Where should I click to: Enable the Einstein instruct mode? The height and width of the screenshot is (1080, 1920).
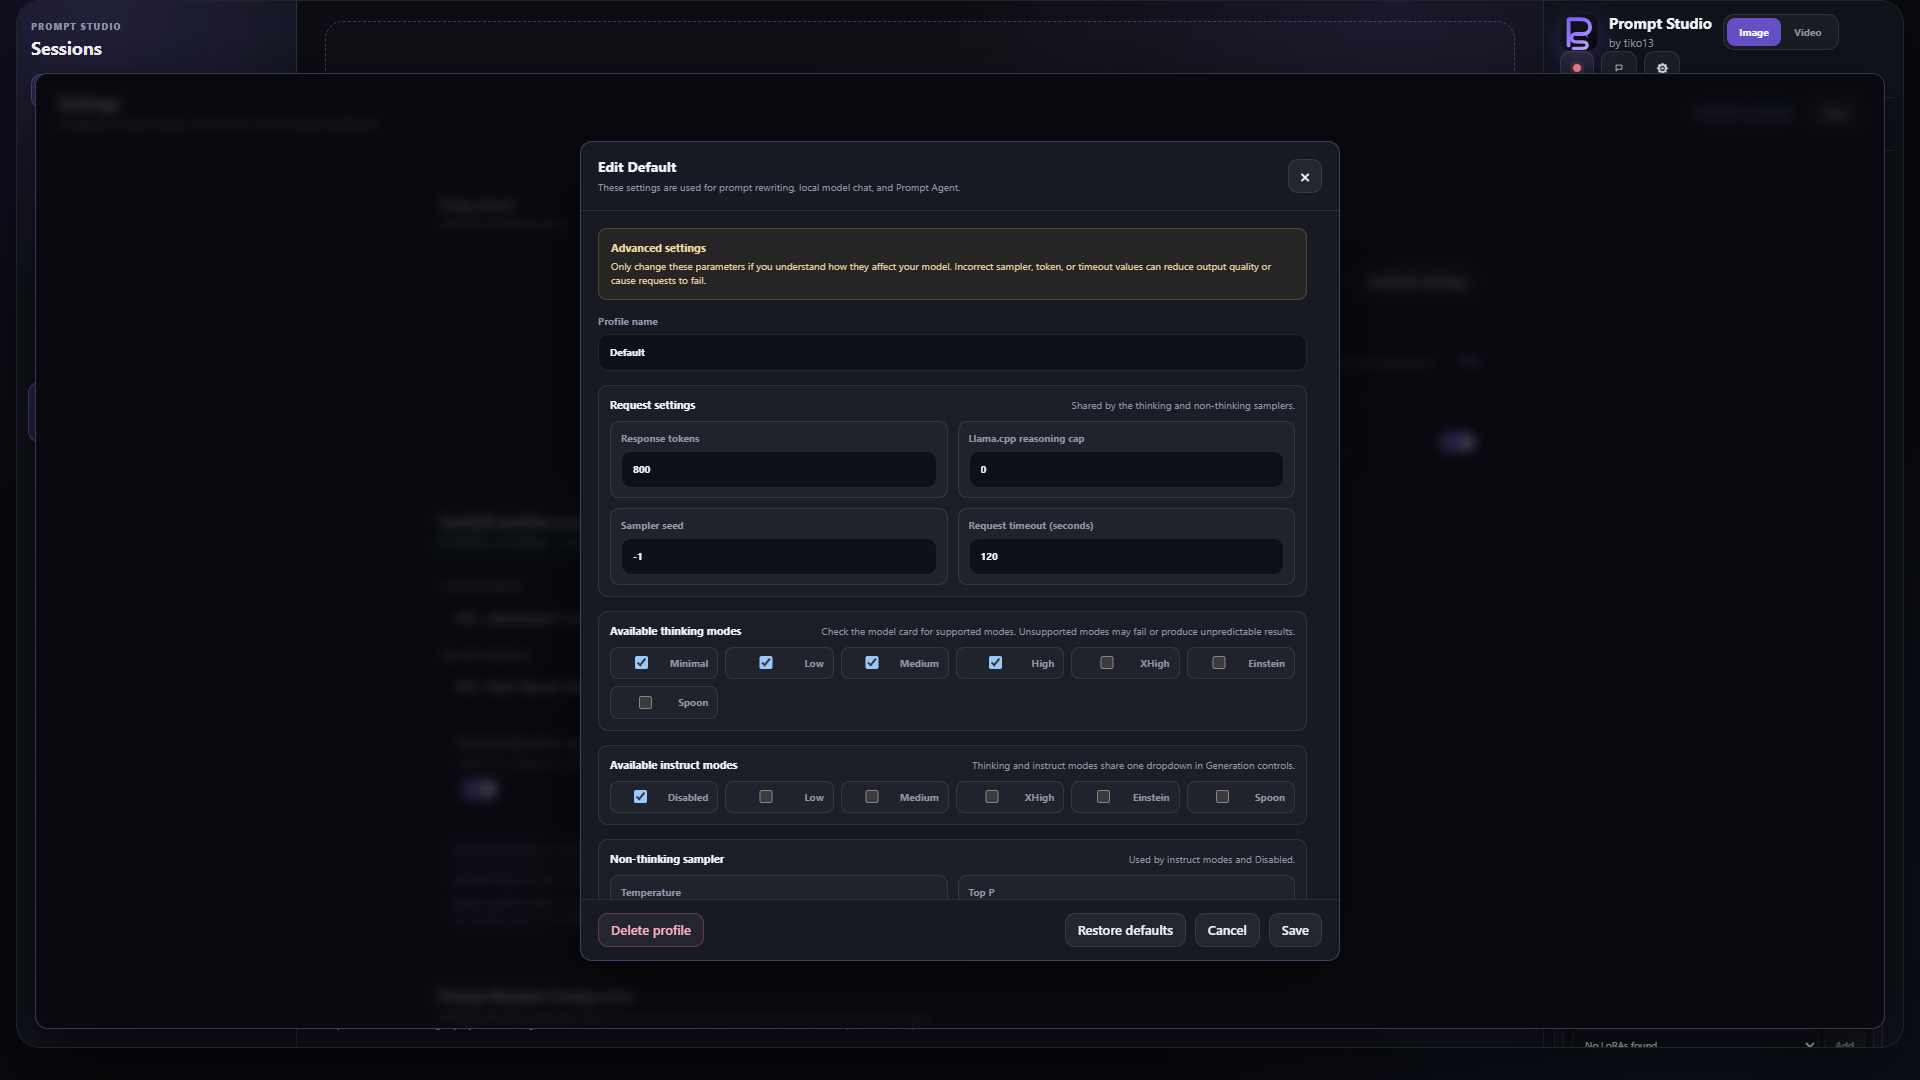(x=1103, y=797)
